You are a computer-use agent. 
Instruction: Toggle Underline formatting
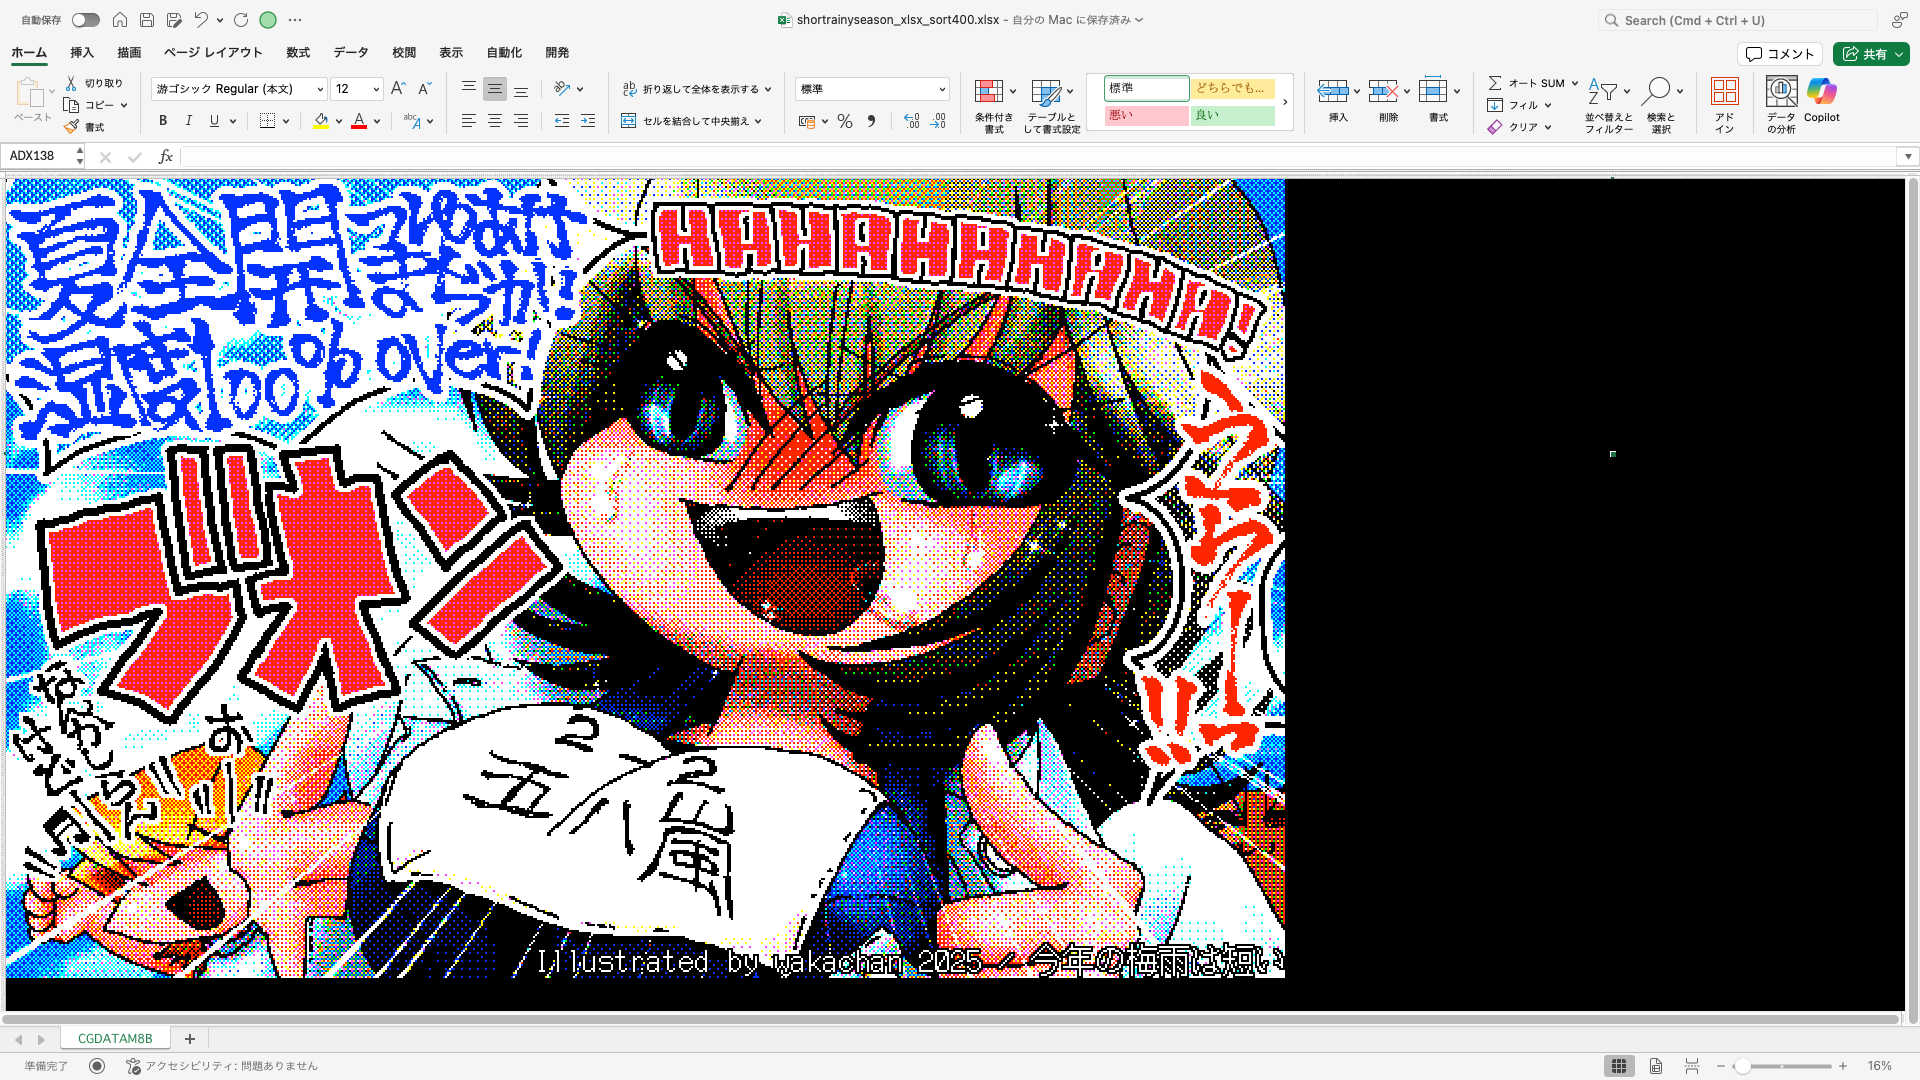pos(214,121)
